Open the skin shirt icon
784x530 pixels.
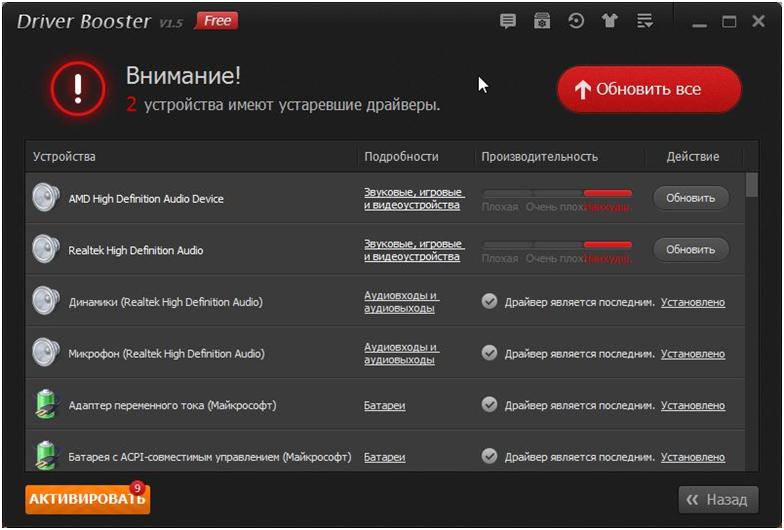click(610, 21)
